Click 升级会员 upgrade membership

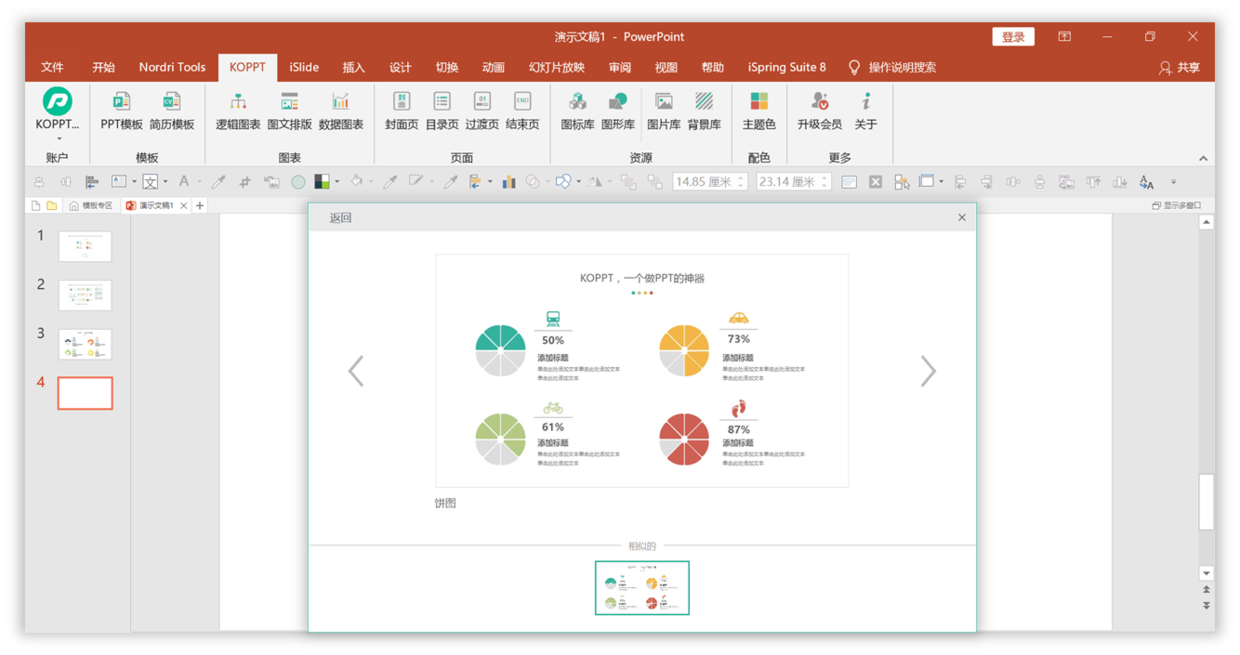819,110
